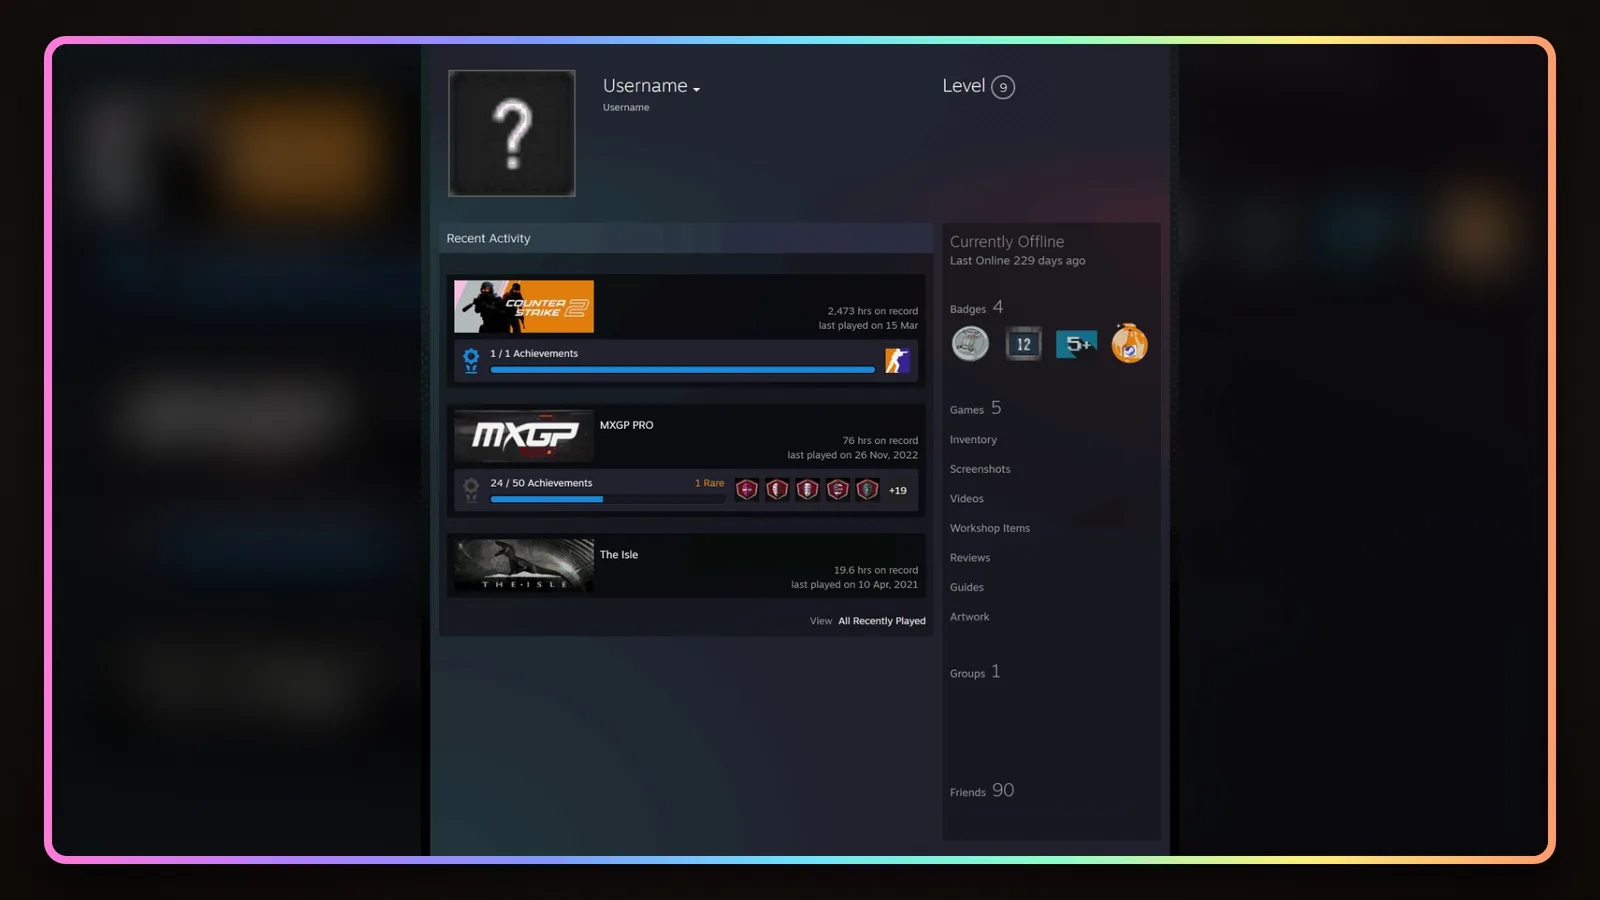Open the Artwork link
The image size is (1600, 900).
969,617
